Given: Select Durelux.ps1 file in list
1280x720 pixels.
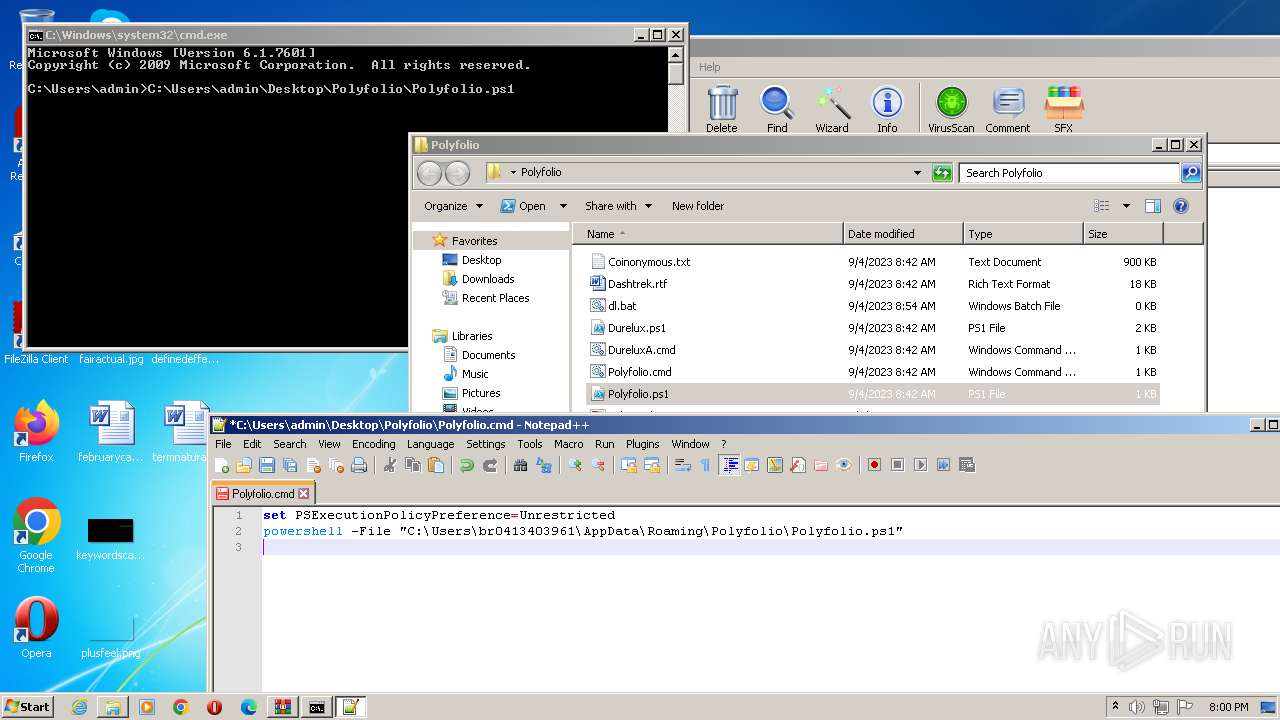Looking at the screenshot, I should (x=636, y=328).
